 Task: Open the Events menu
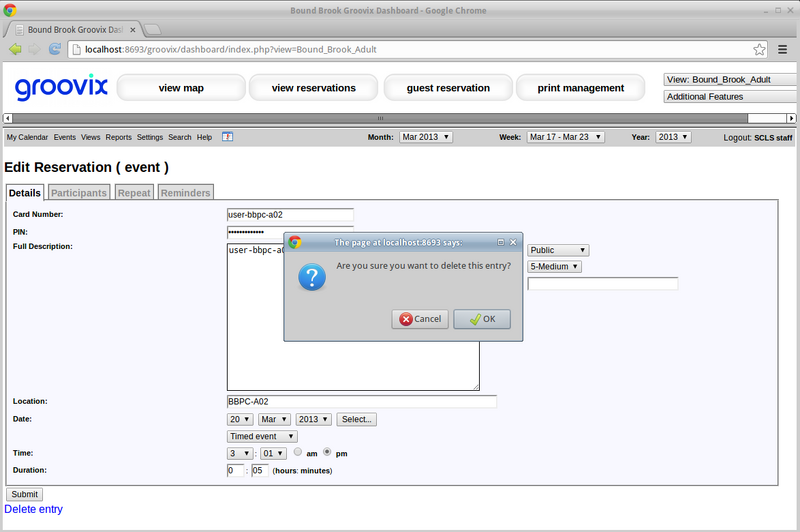64,137
